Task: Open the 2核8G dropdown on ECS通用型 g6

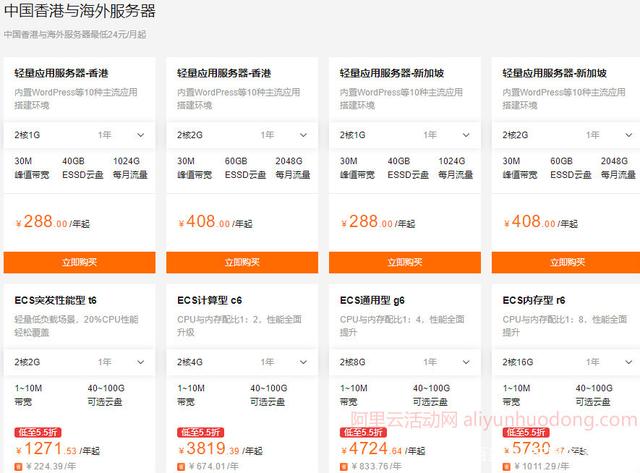Action: 405,362
